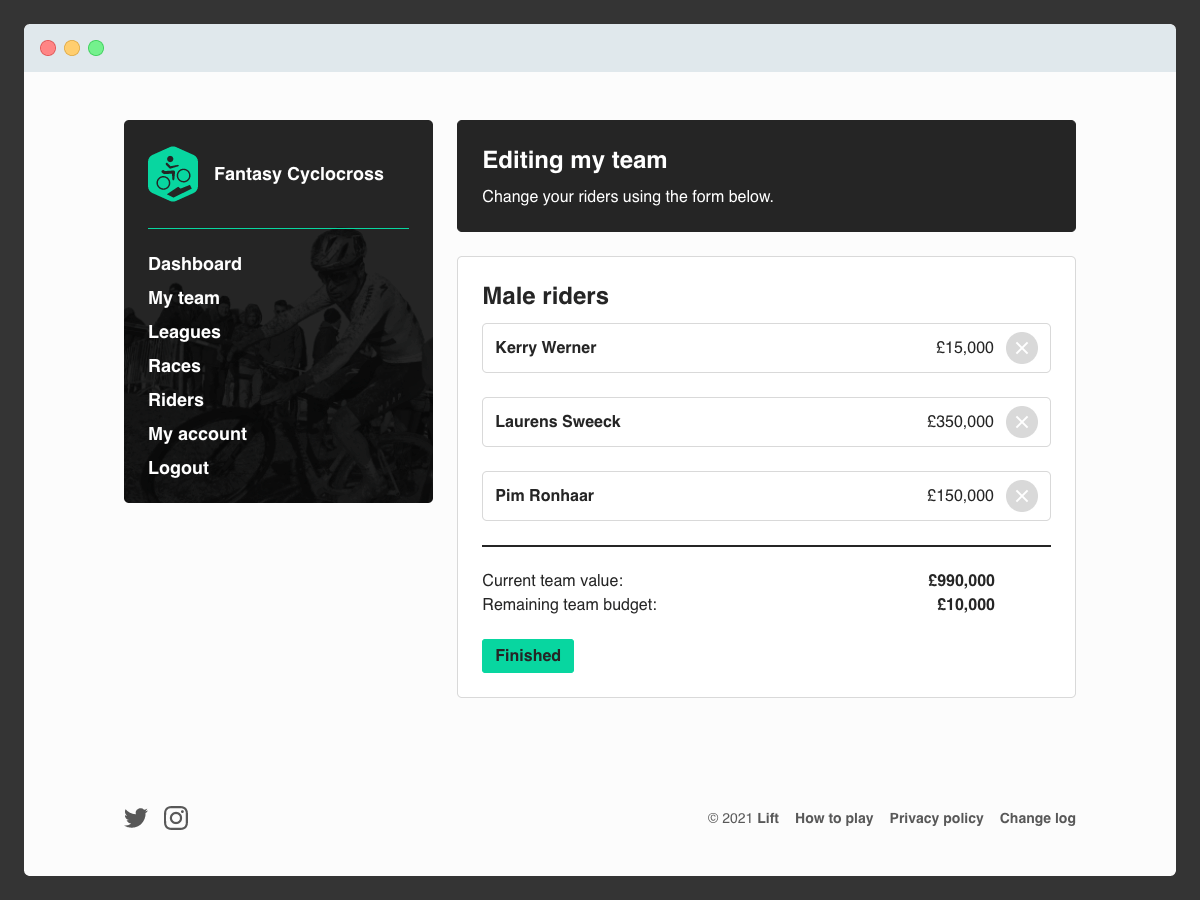The width and height of the screenshot is (1200, 900).
Task: Click the Male riders heading
Action: click(x=546, y=296)
